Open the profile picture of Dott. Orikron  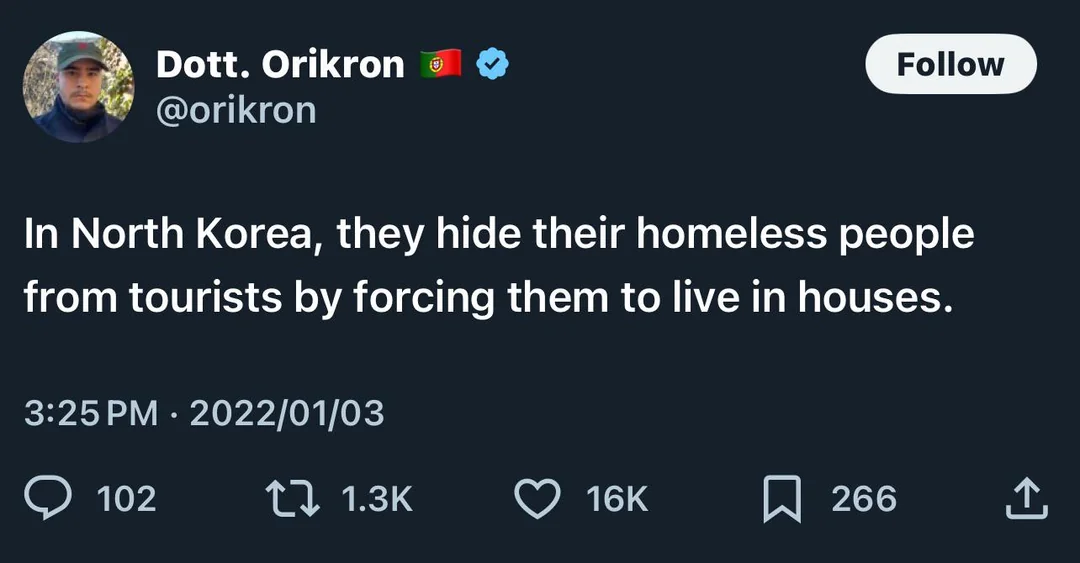pyautogui.click(x=78, y=86)
